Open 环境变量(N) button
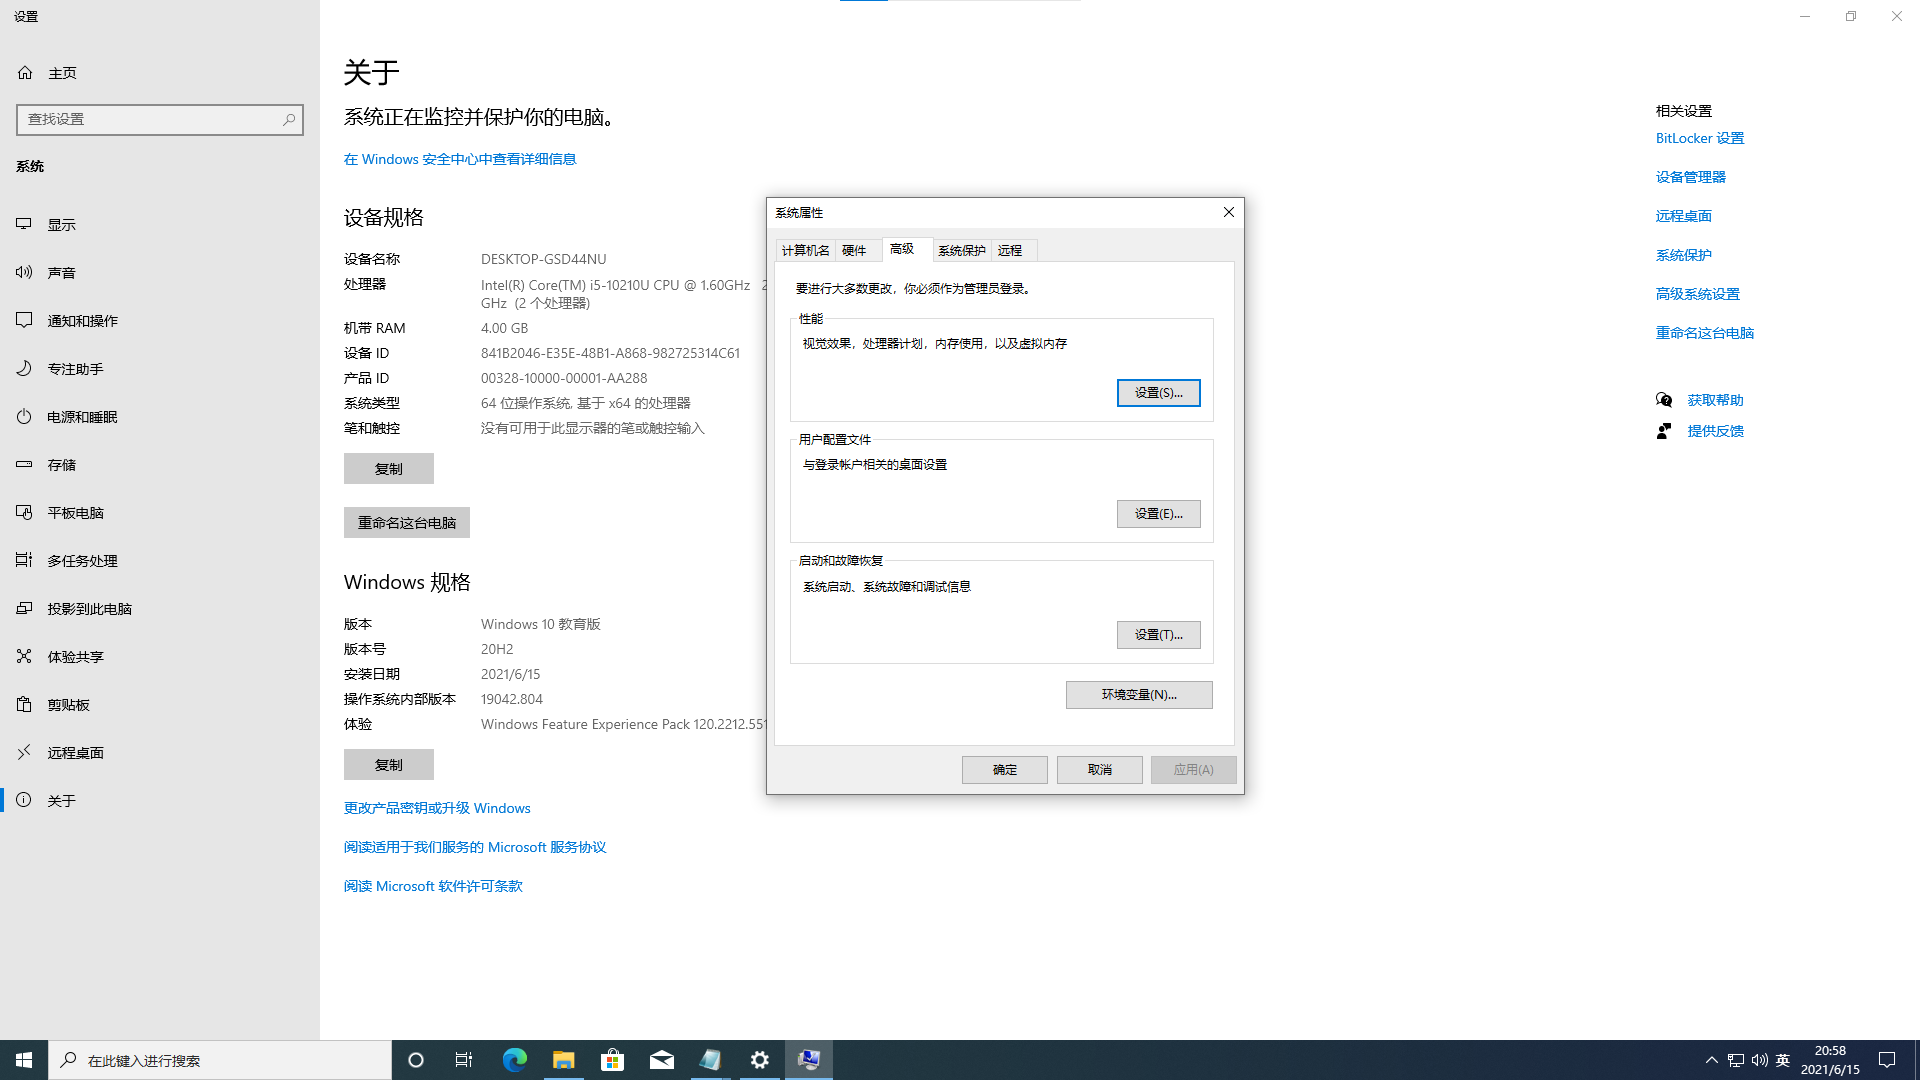This screenshot has height=1080, width=1920. click(1139, 695)
